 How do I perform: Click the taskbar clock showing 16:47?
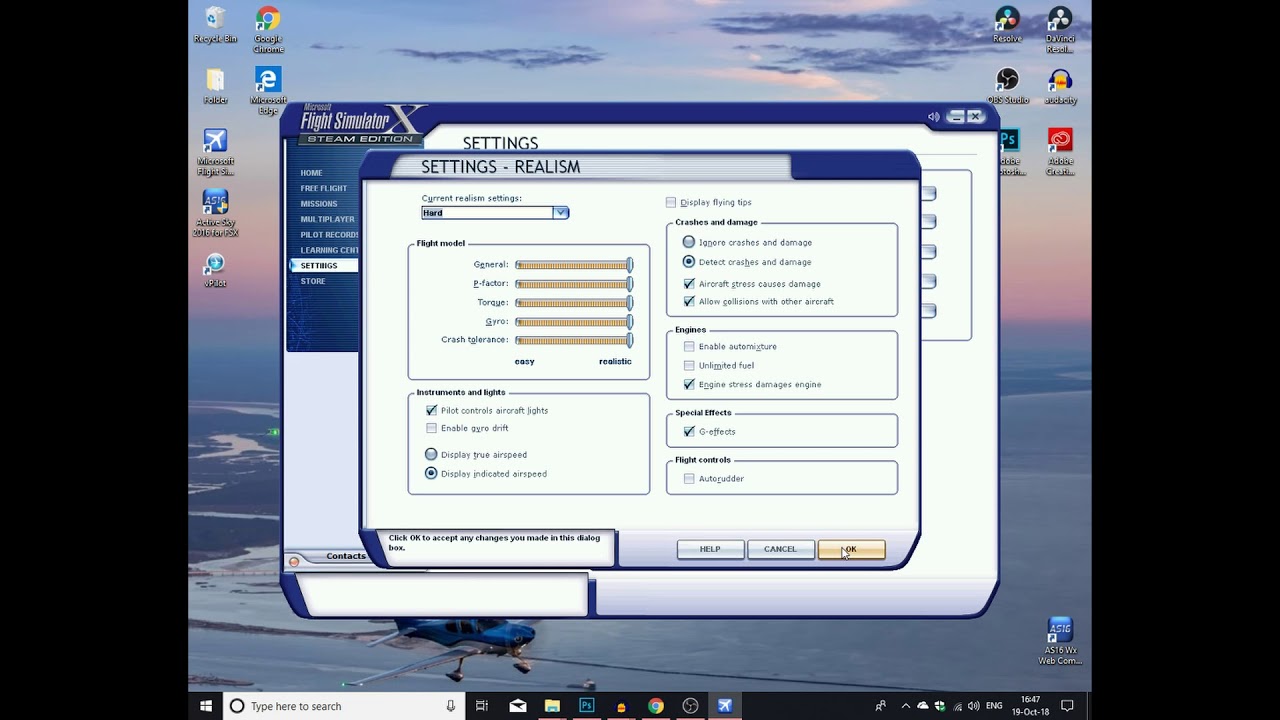1030,706
